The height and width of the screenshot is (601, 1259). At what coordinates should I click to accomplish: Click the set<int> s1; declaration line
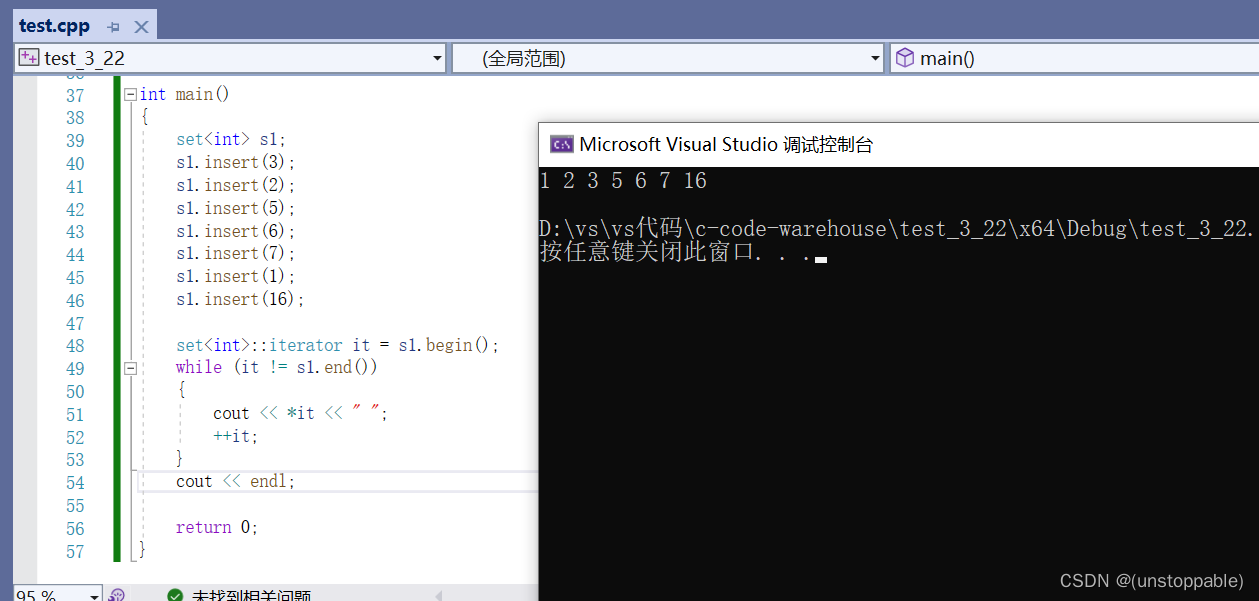click(231, 140)
